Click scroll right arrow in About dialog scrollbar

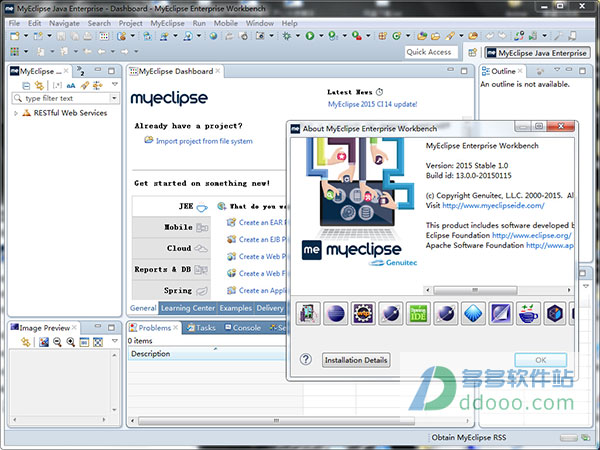569,290
